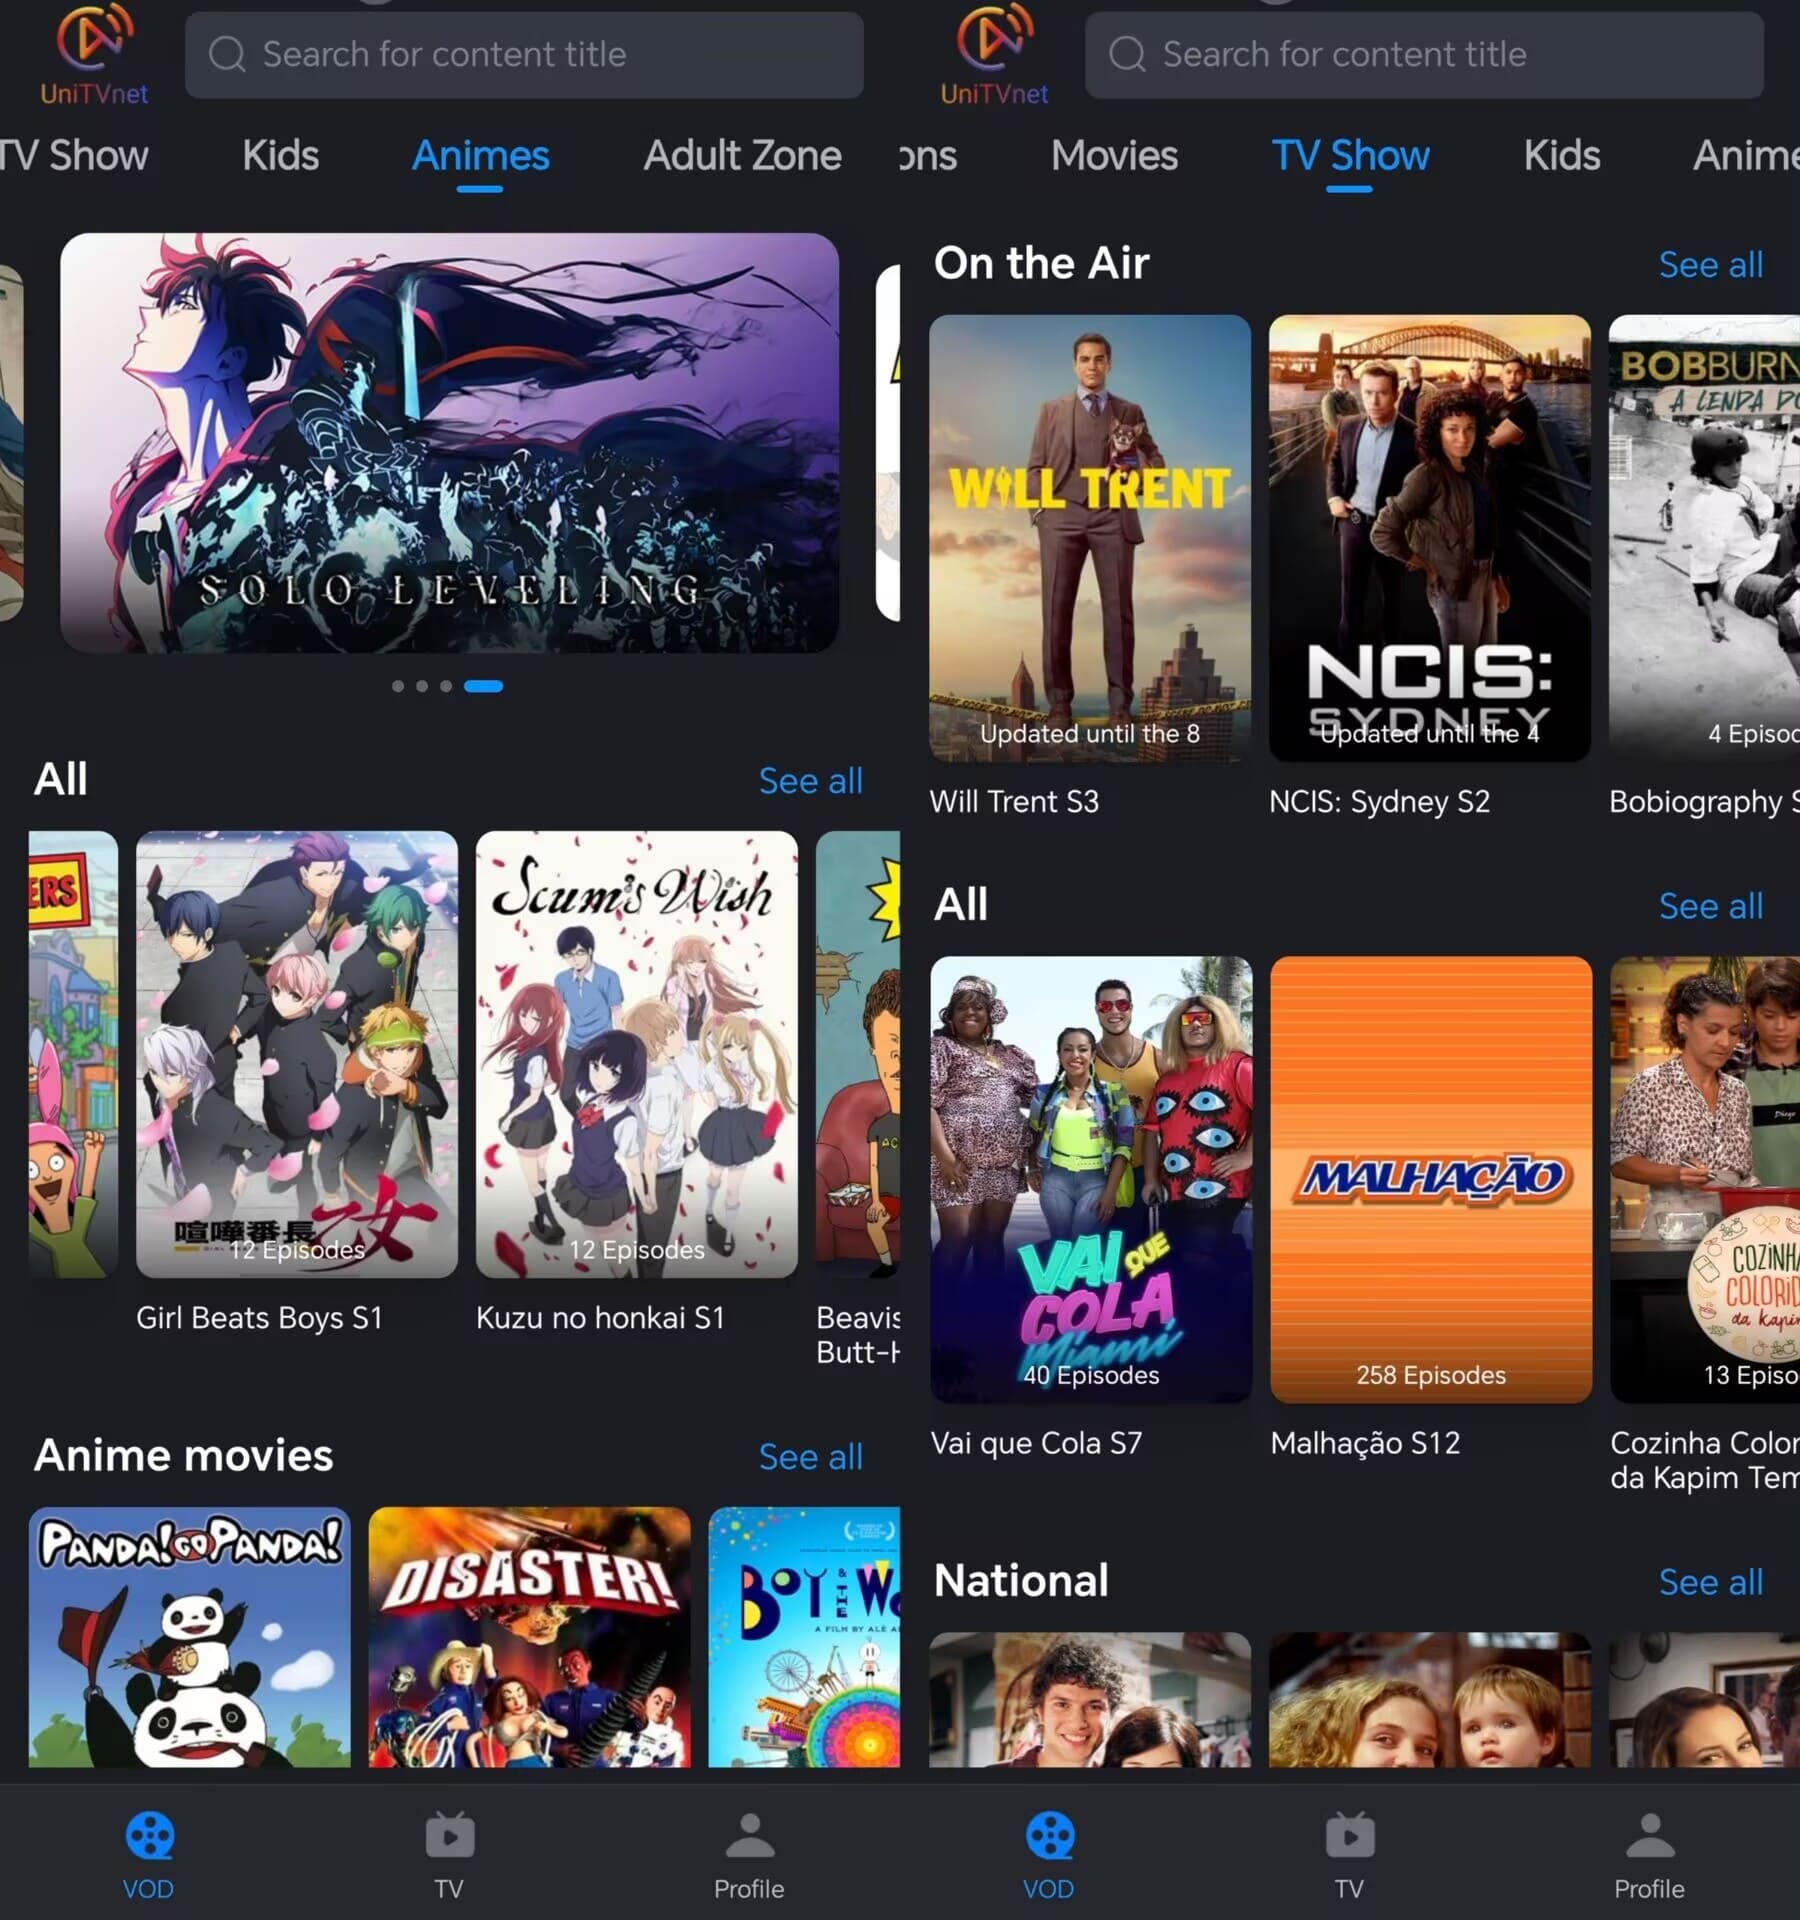See all in the TV Show All row
This screenshot has width=1800, height=1920.
pos(1710,906)
